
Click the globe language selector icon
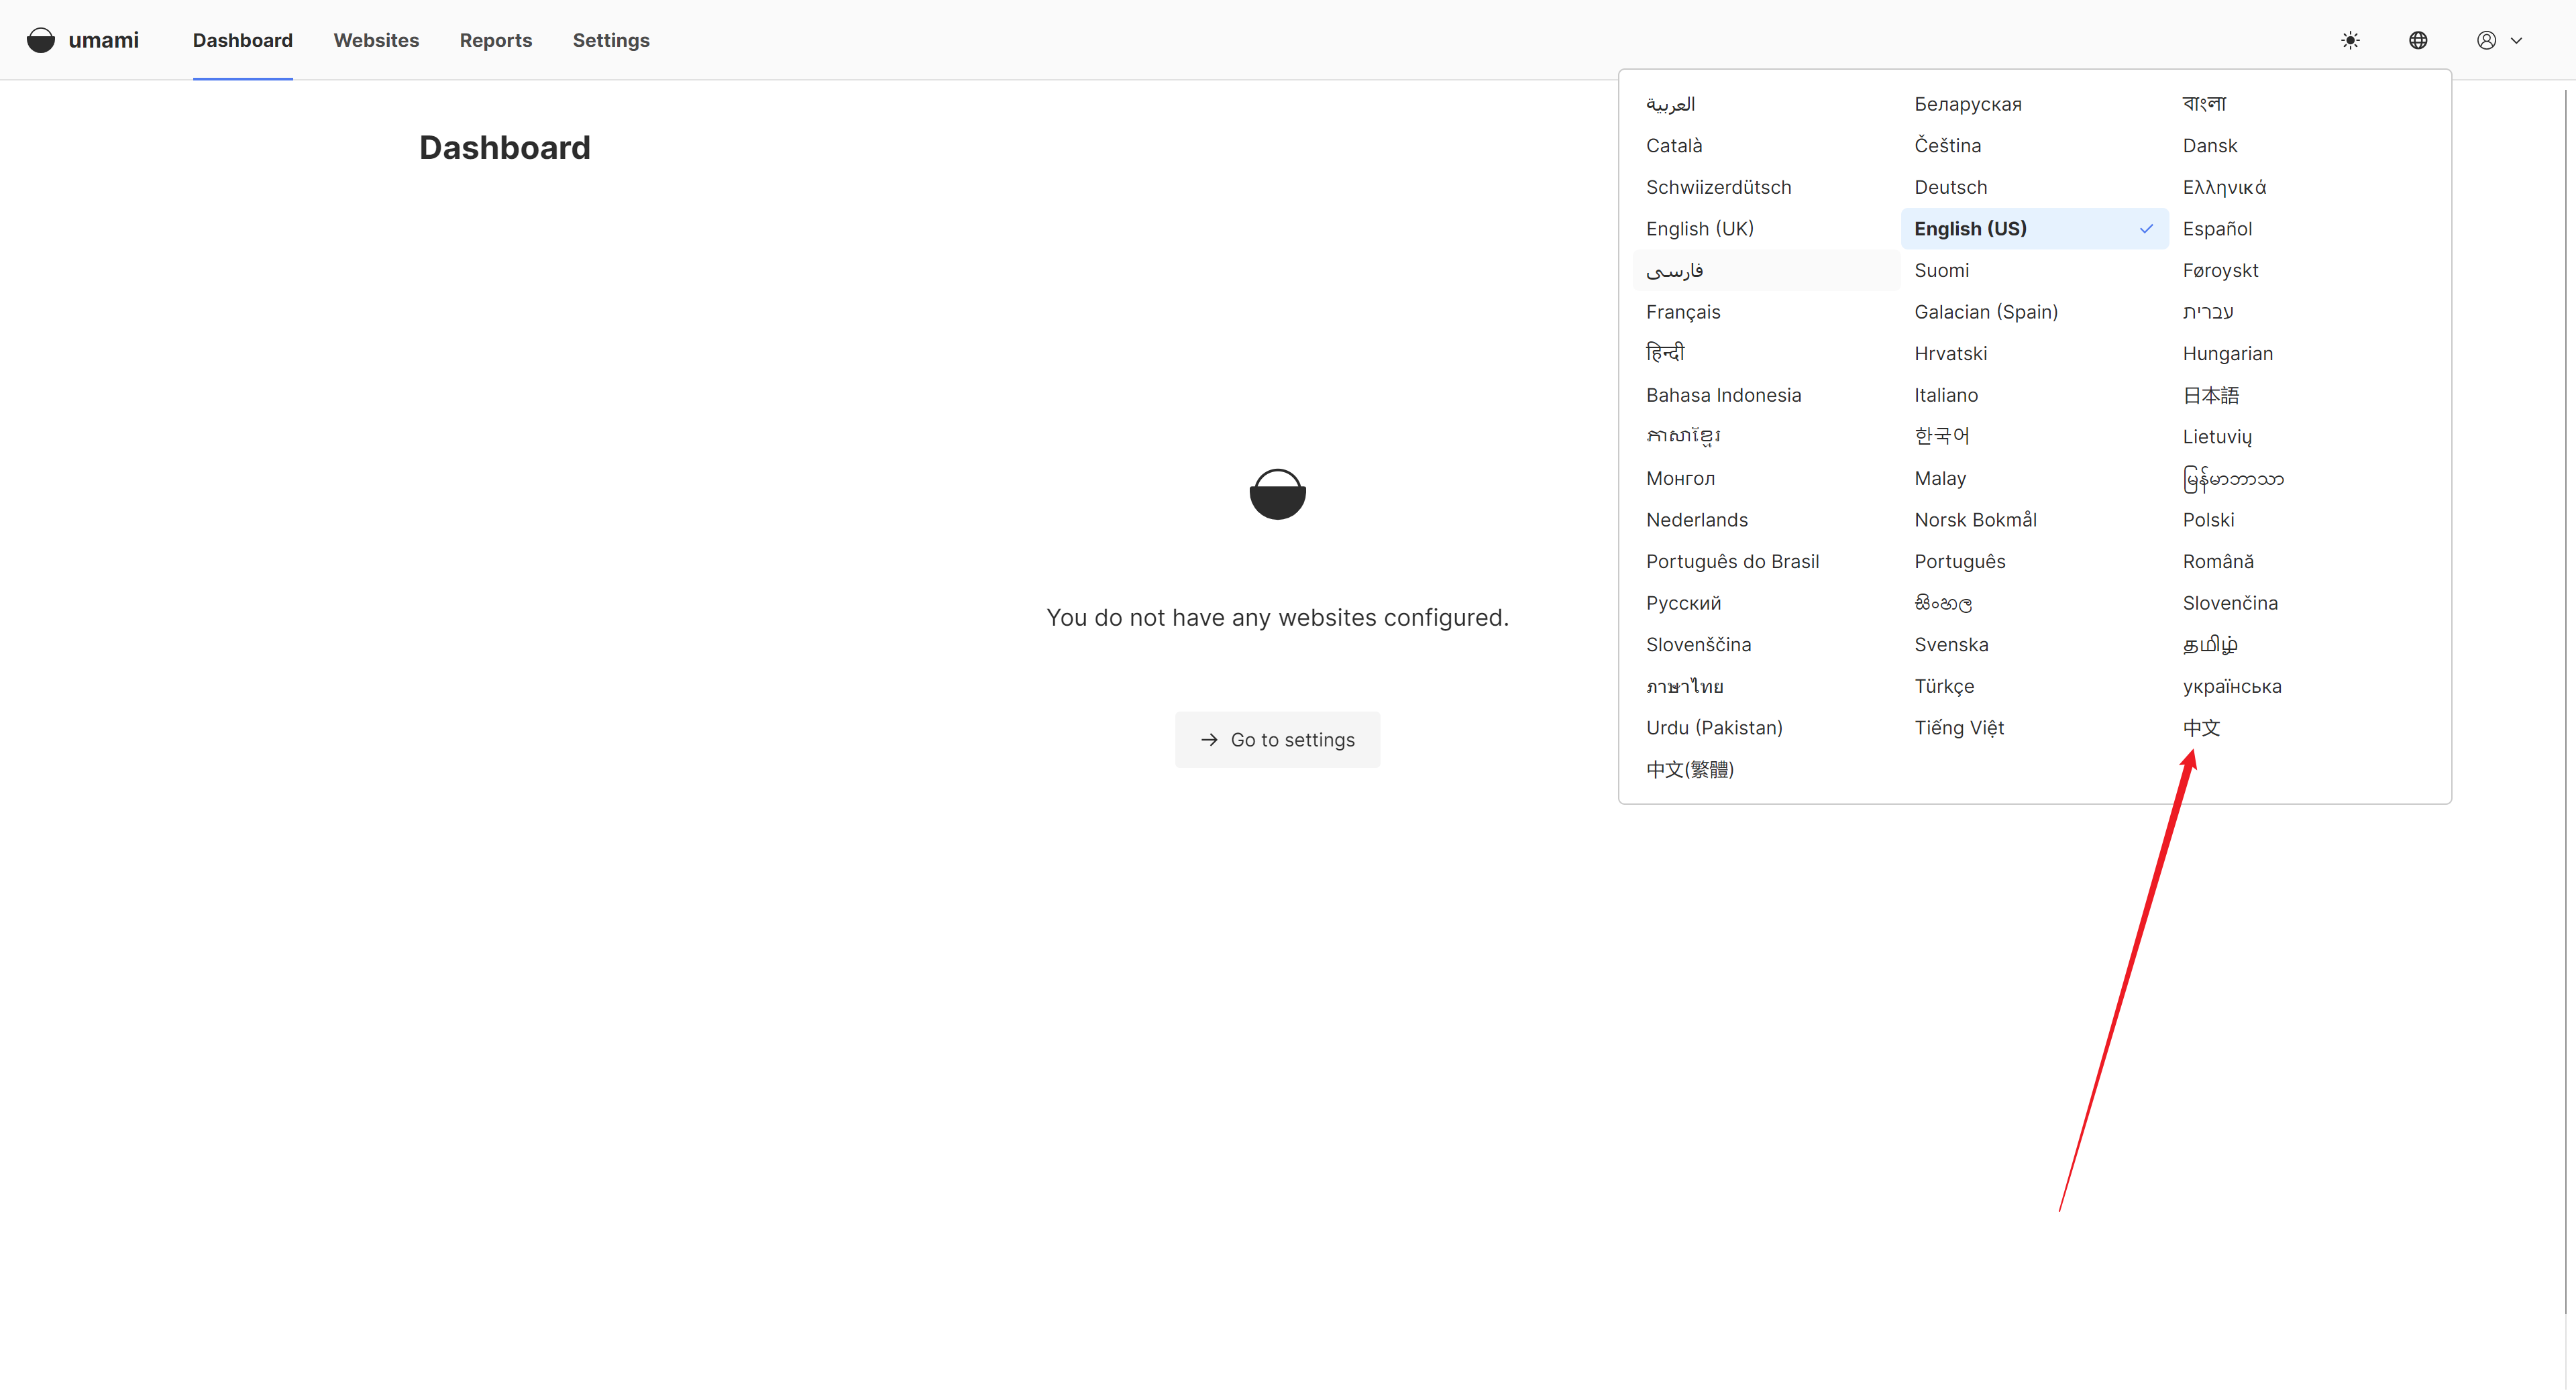(x=2418, y=40)
